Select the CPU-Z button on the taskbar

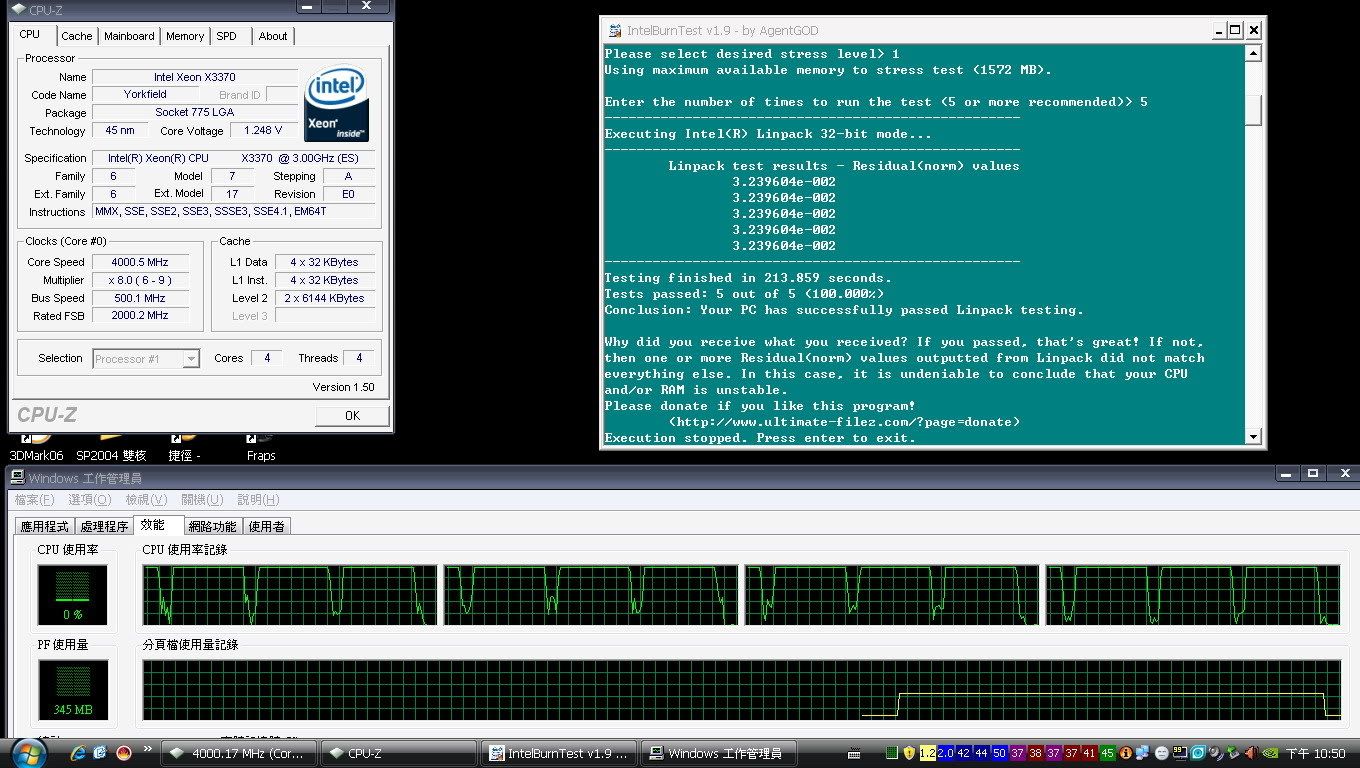tap(399, 753)
